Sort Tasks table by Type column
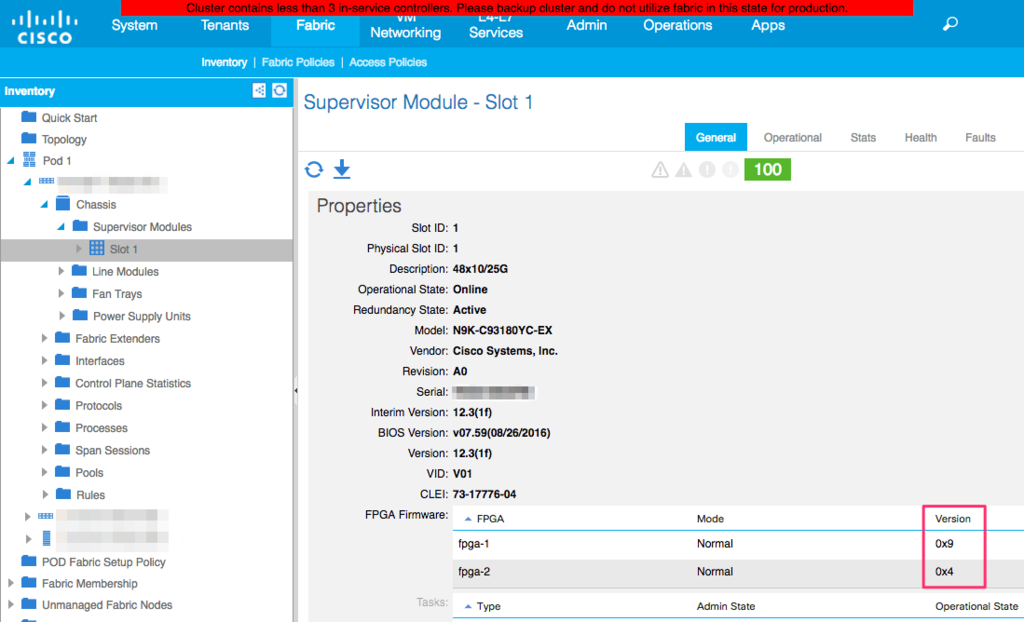This screenshot has width=1024, height=622. 488,606
